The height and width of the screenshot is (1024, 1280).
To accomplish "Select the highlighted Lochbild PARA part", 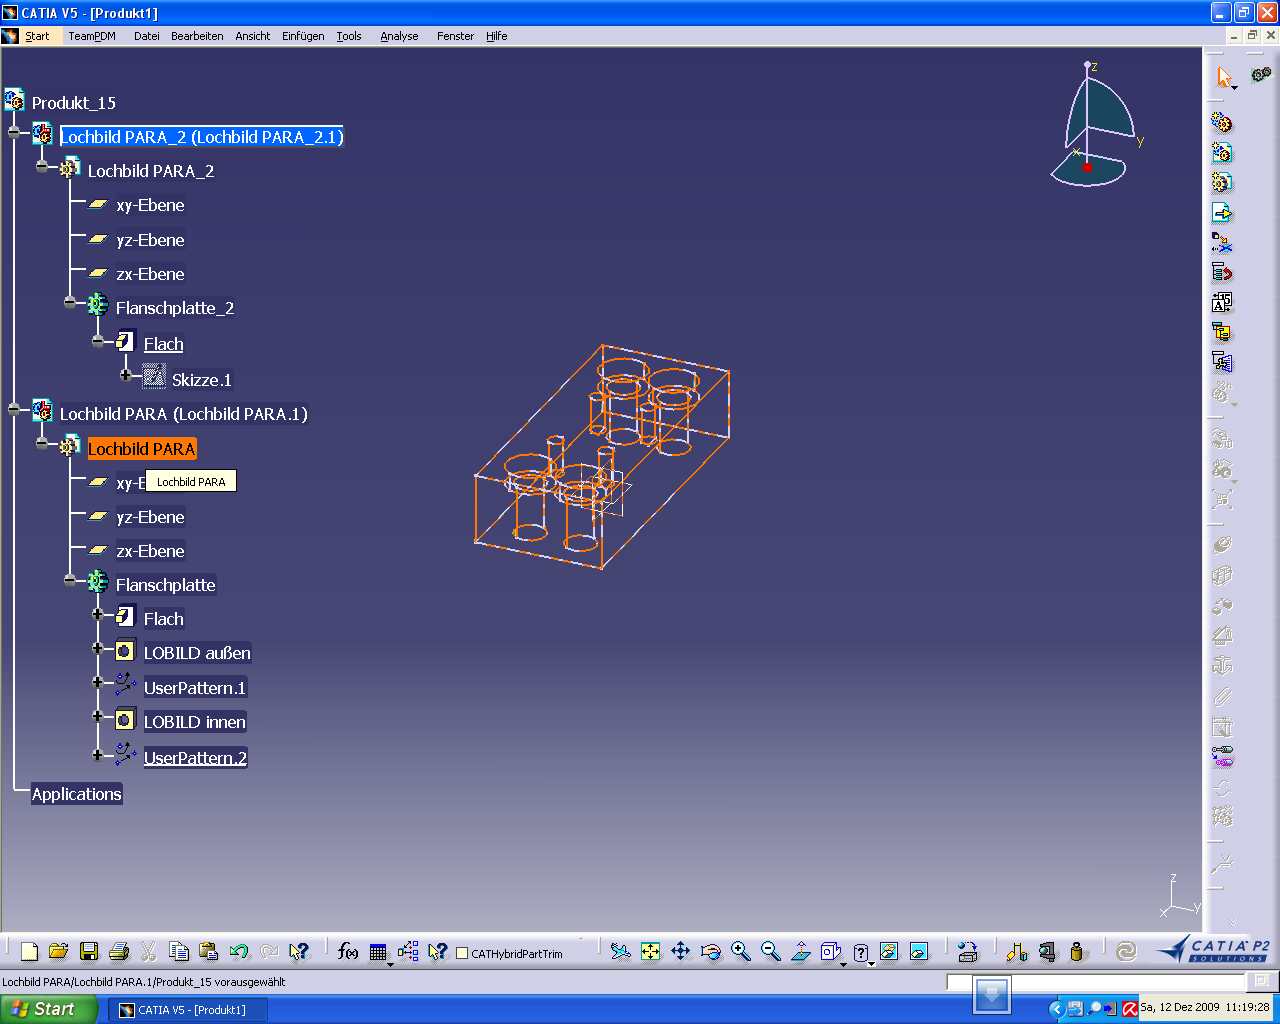I will [x=141, y=449].
